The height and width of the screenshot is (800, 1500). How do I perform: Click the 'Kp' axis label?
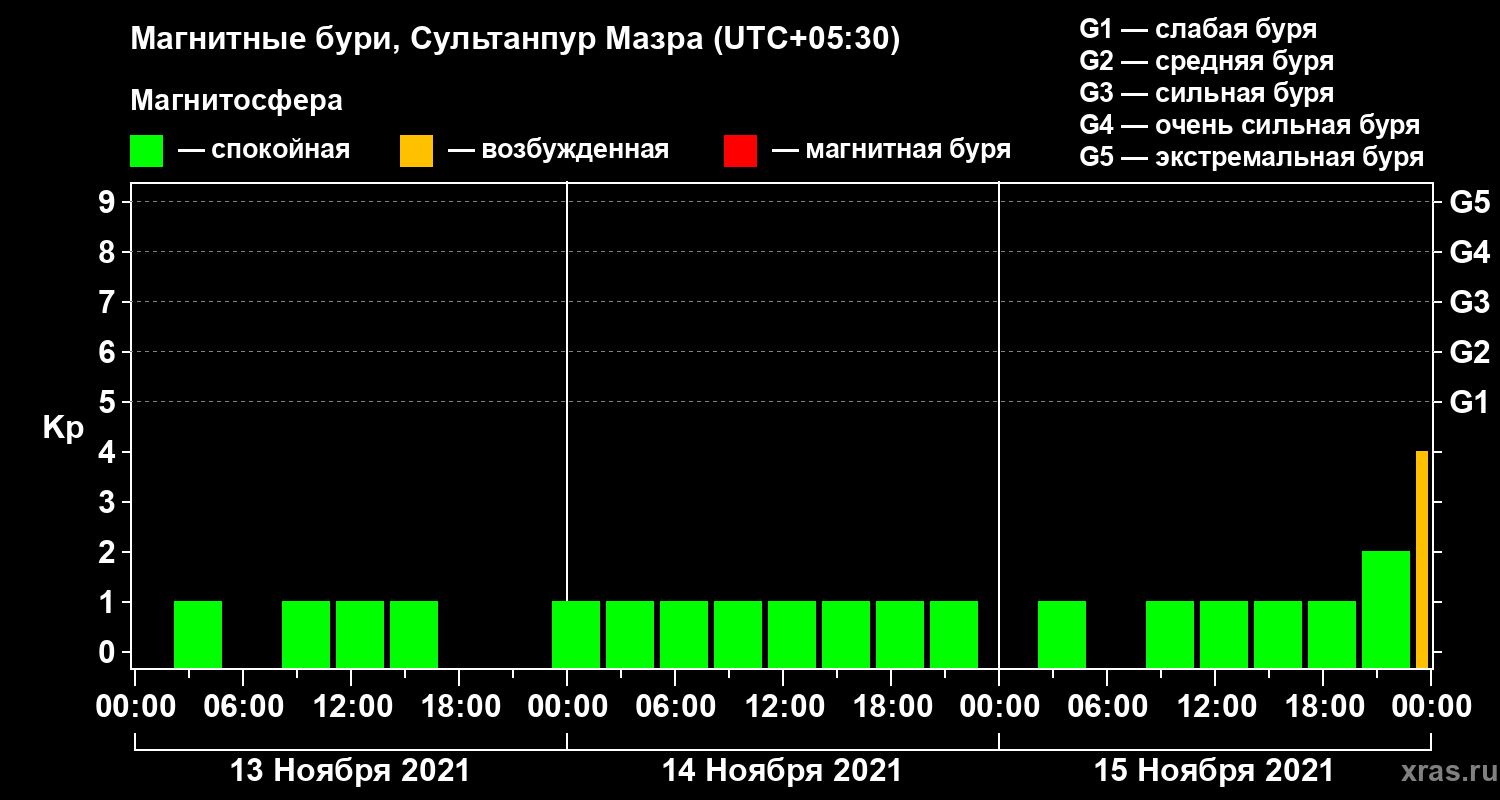coord(63,429)
